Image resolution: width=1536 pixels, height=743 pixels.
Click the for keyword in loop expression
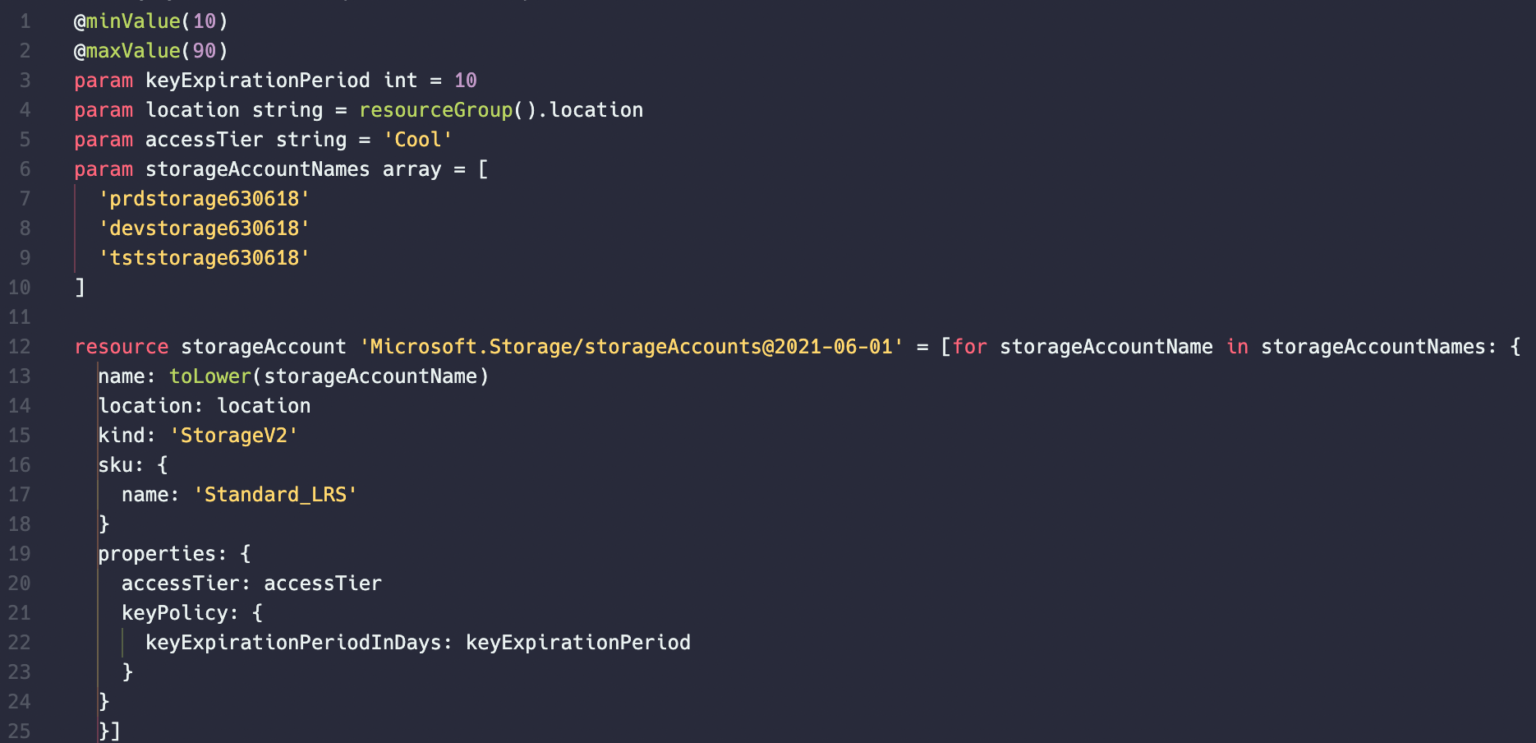click(x=970, y=347)
